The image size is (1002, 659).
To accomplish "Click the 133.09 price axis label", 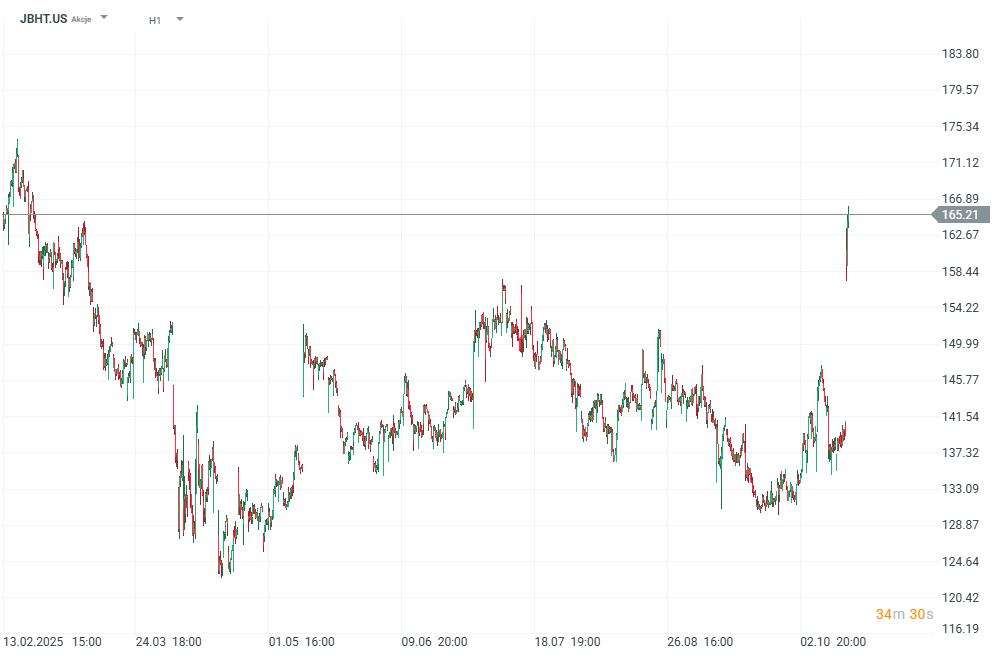I will 959,489.
